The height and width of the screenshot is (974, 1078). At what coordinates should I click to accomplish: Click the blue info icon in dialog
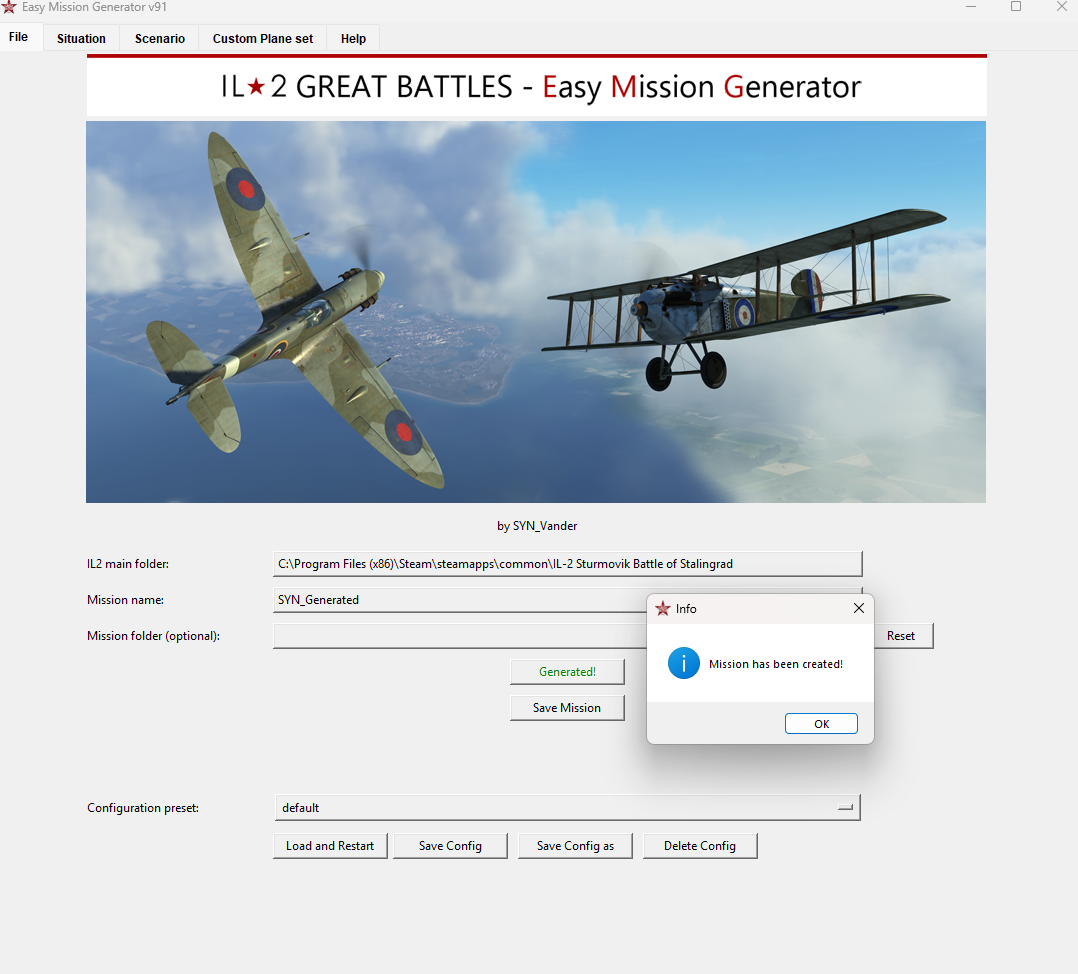point(683,663)
